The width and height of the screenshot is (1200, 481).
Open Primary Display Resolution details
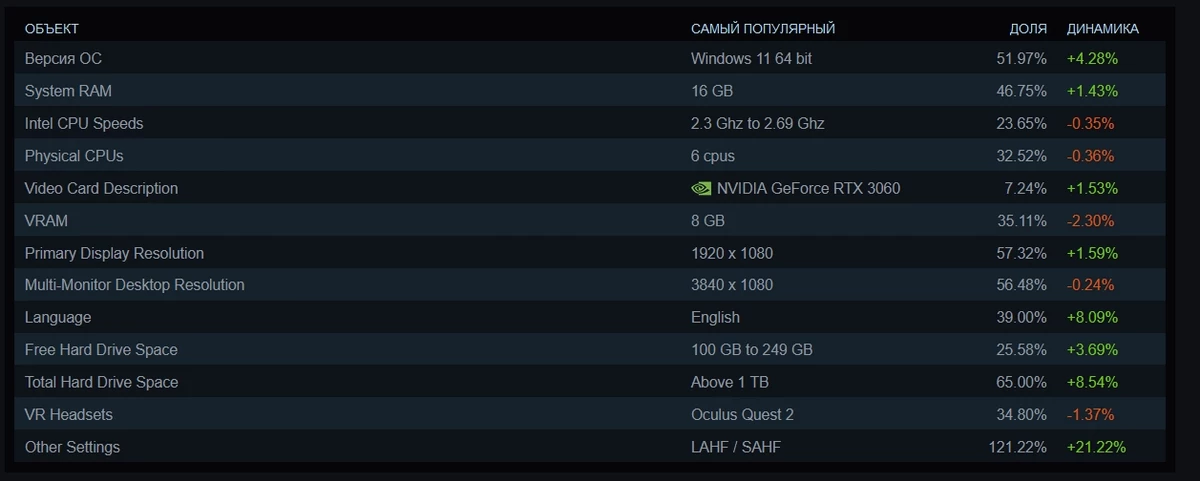pyautogui.click(x=590, y=253)
